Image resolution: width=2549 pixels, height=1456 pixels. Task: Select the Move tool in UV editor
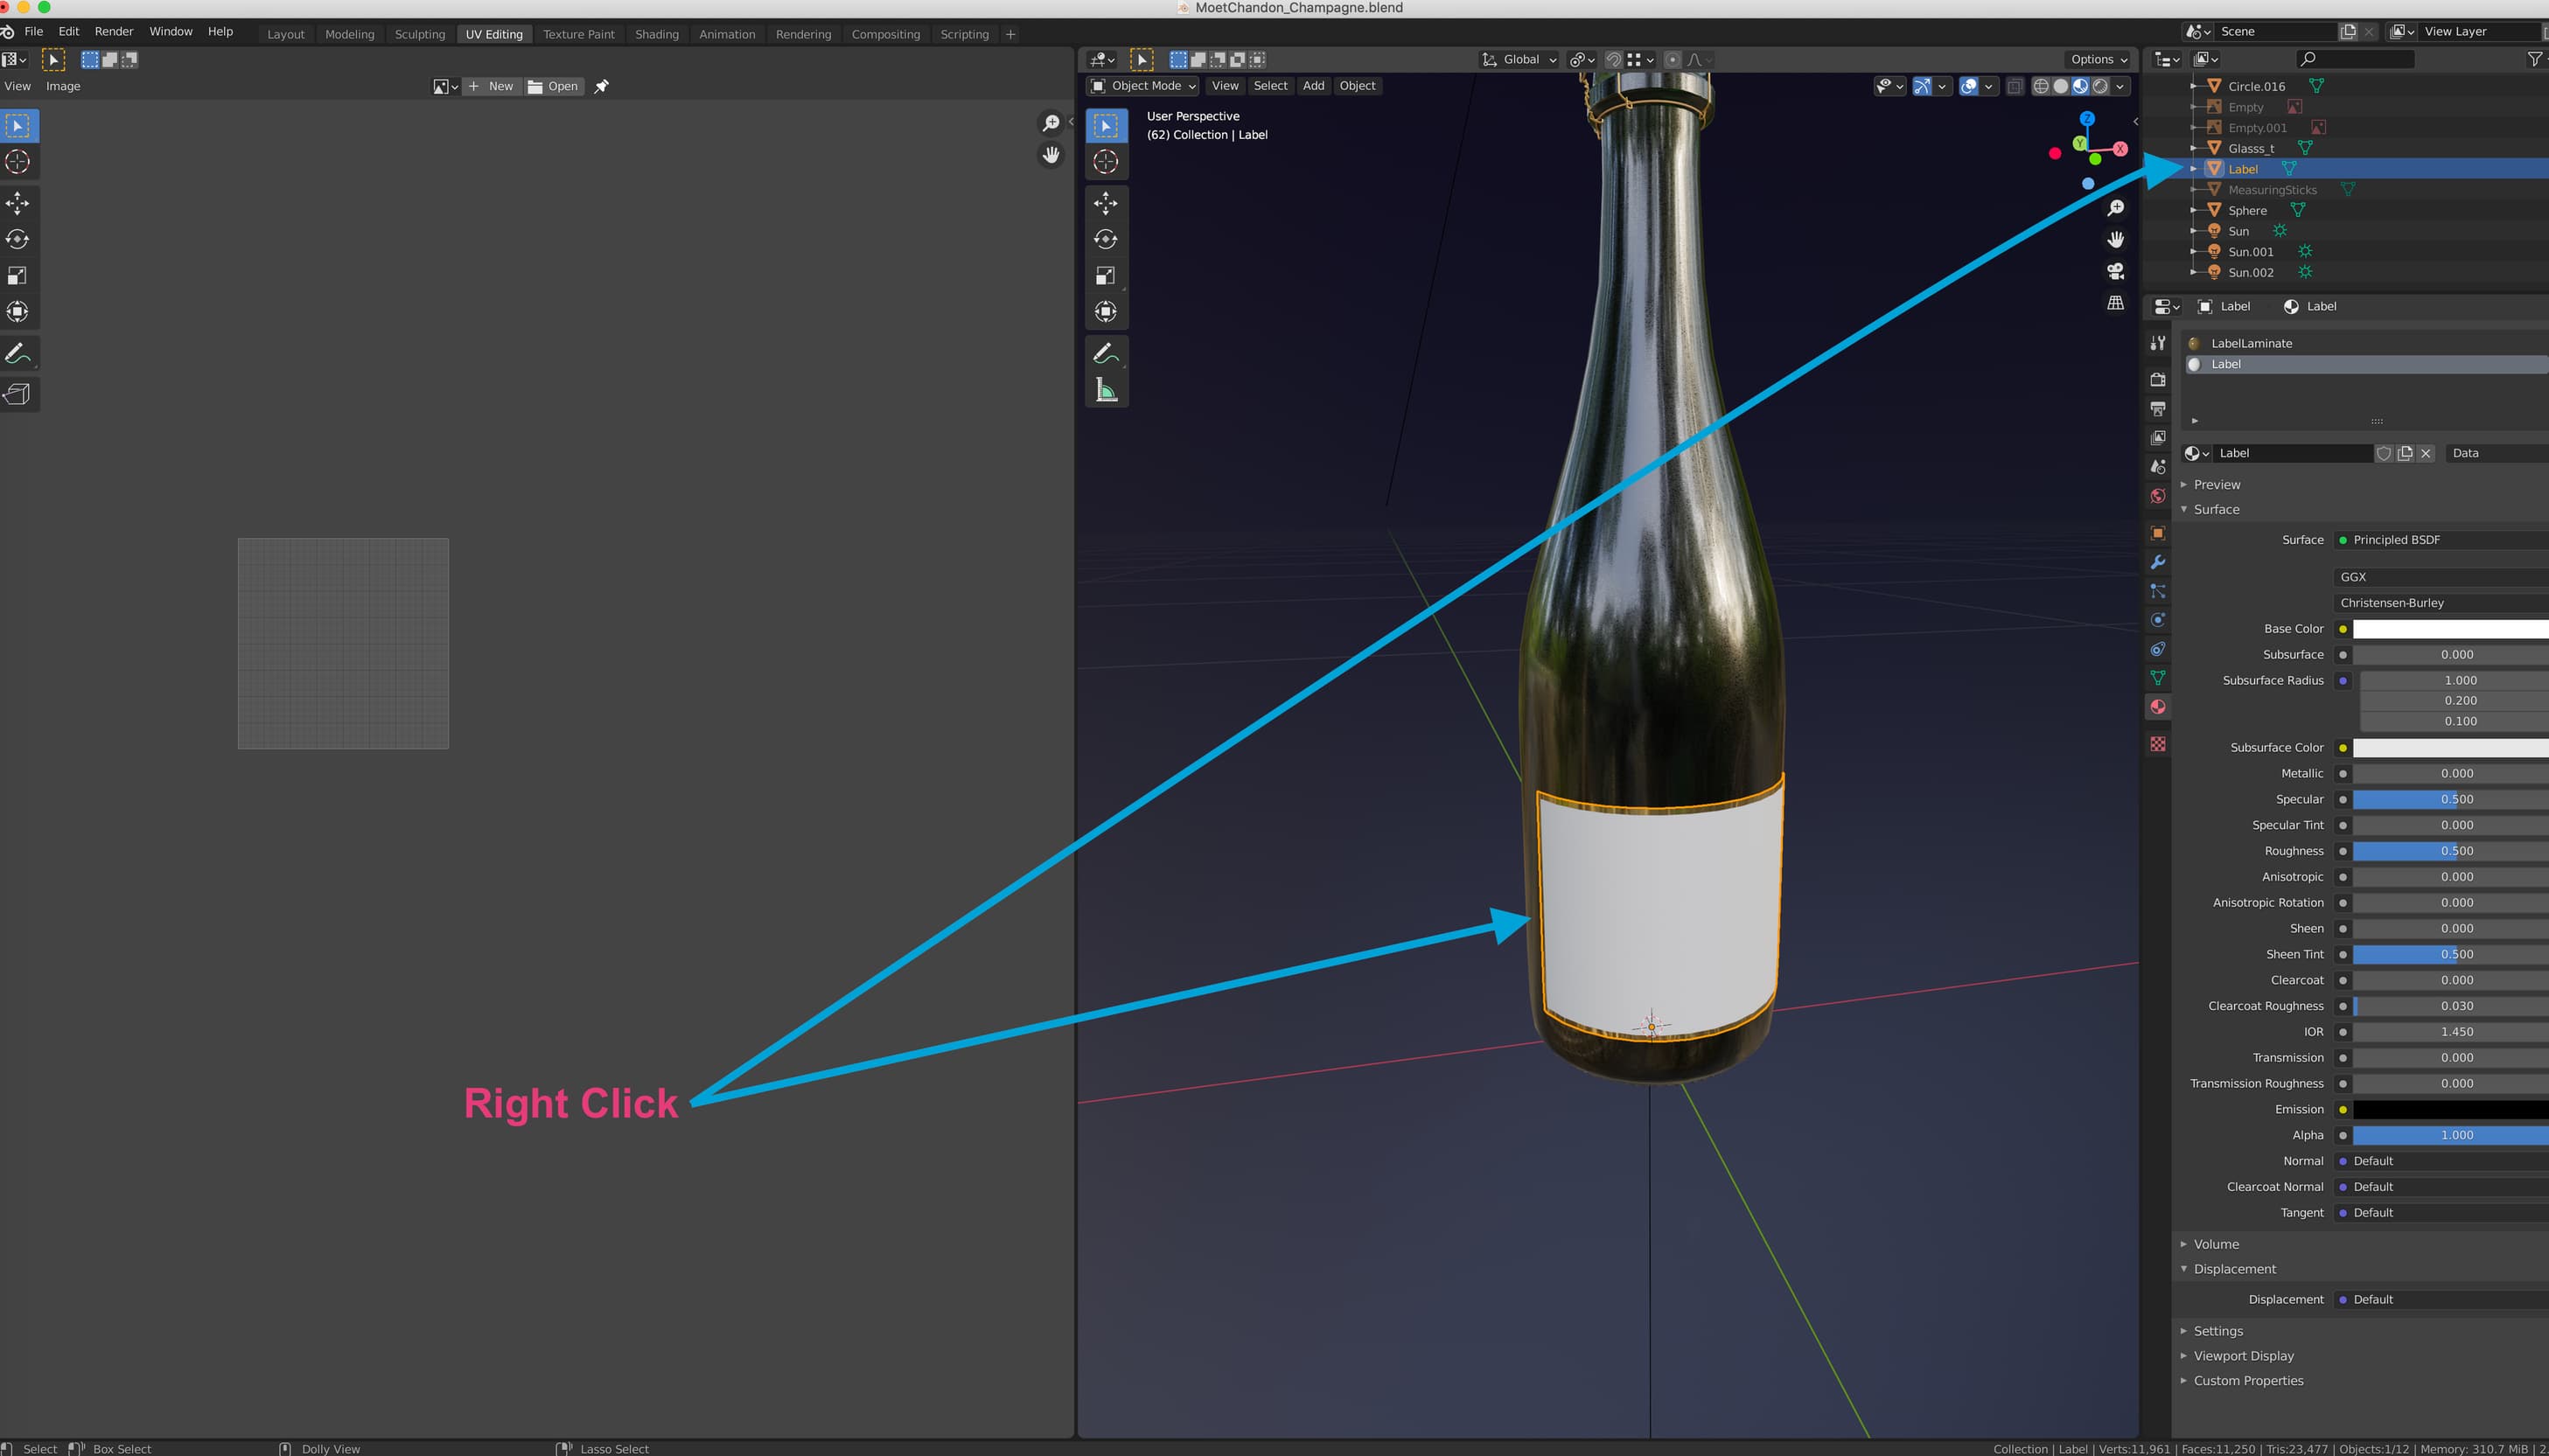18,204
